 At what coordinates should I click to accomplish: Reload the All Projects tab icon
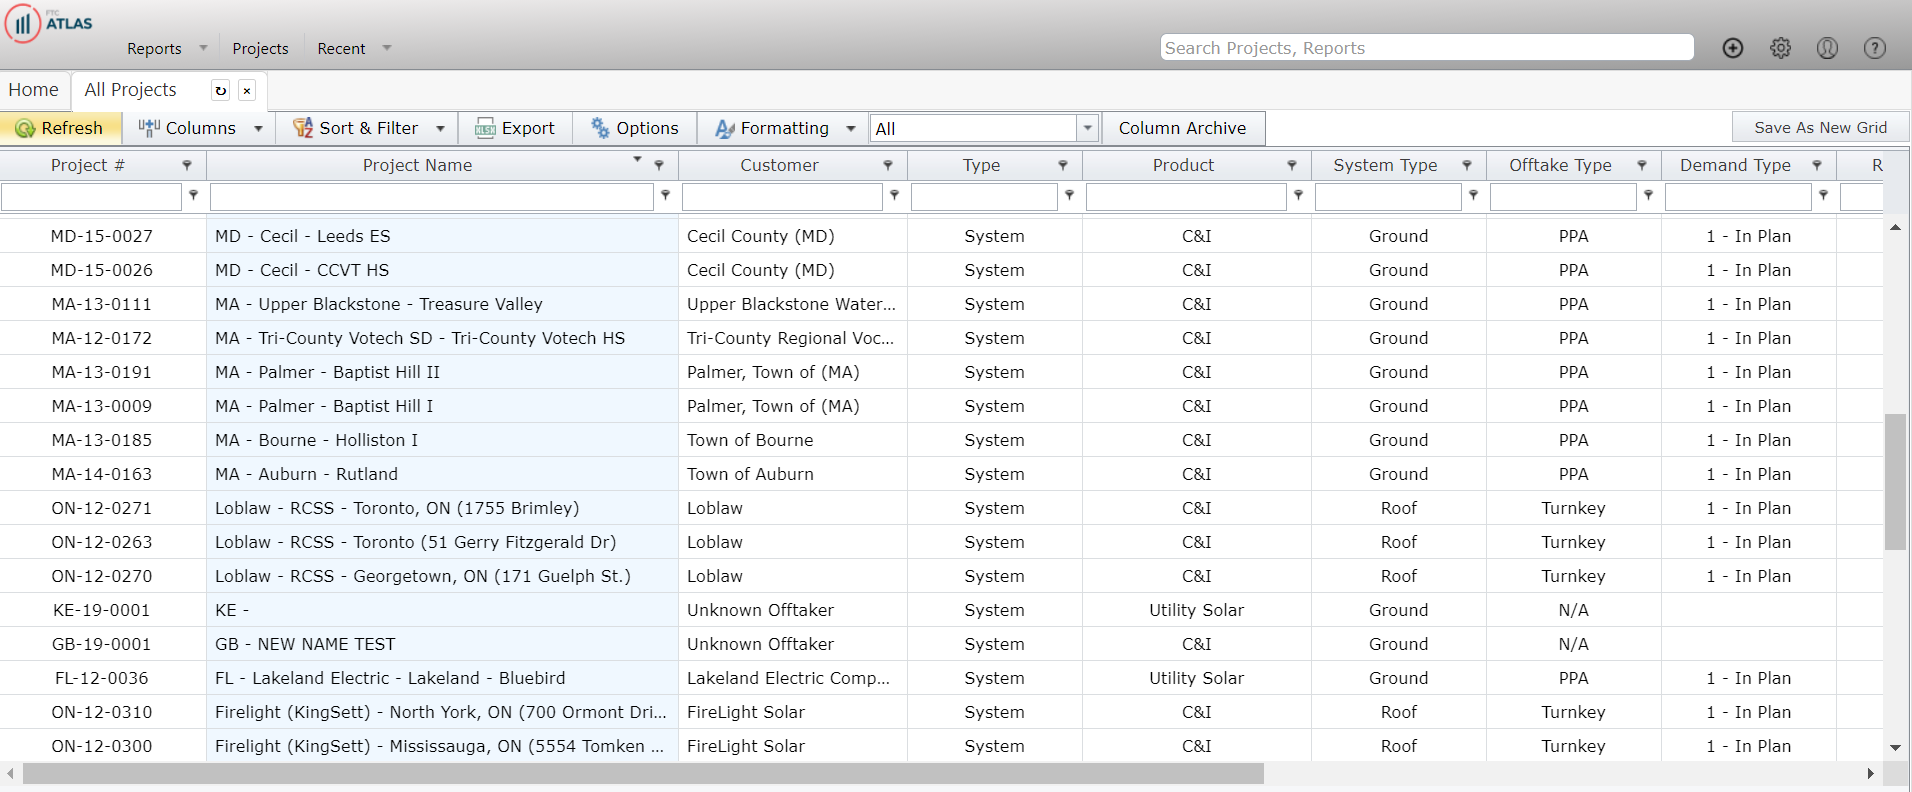pos(221,90)
